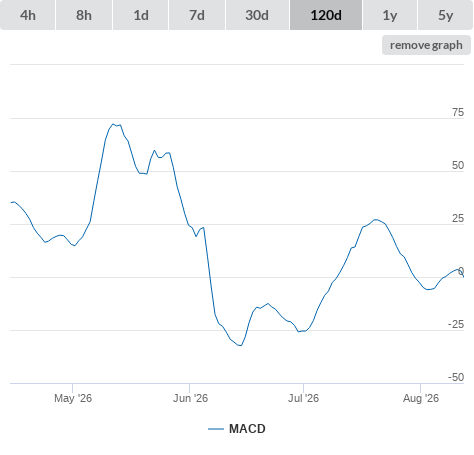The image size is (474, 455).
Task: Click the active 120d range tab
Action: (x=326, y=15)
